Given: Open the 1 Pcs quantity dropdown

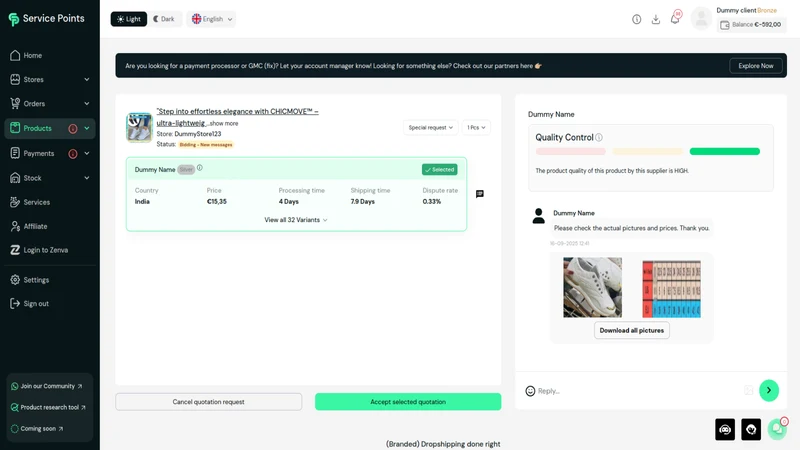Looking at the screenshot, I should click(x=476, y=128).
